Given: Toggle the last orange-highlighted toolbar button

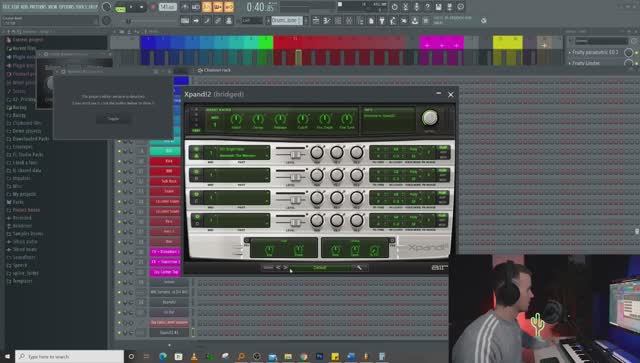Looking at the screenshot, I should coord(229,7).
